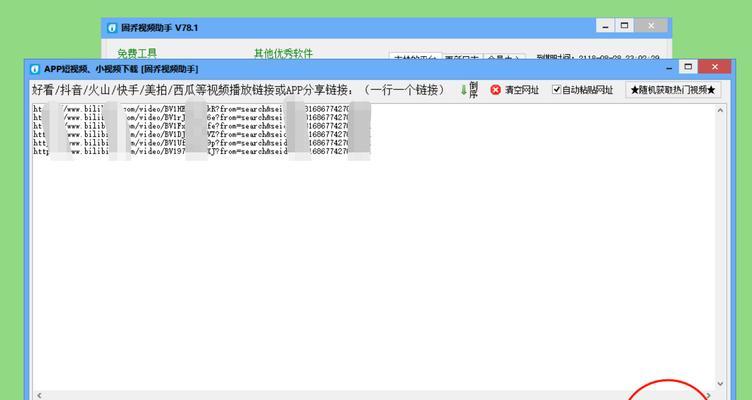
Task: Click the vertical scrollbar up arrow
Action: tap(720, 110)
